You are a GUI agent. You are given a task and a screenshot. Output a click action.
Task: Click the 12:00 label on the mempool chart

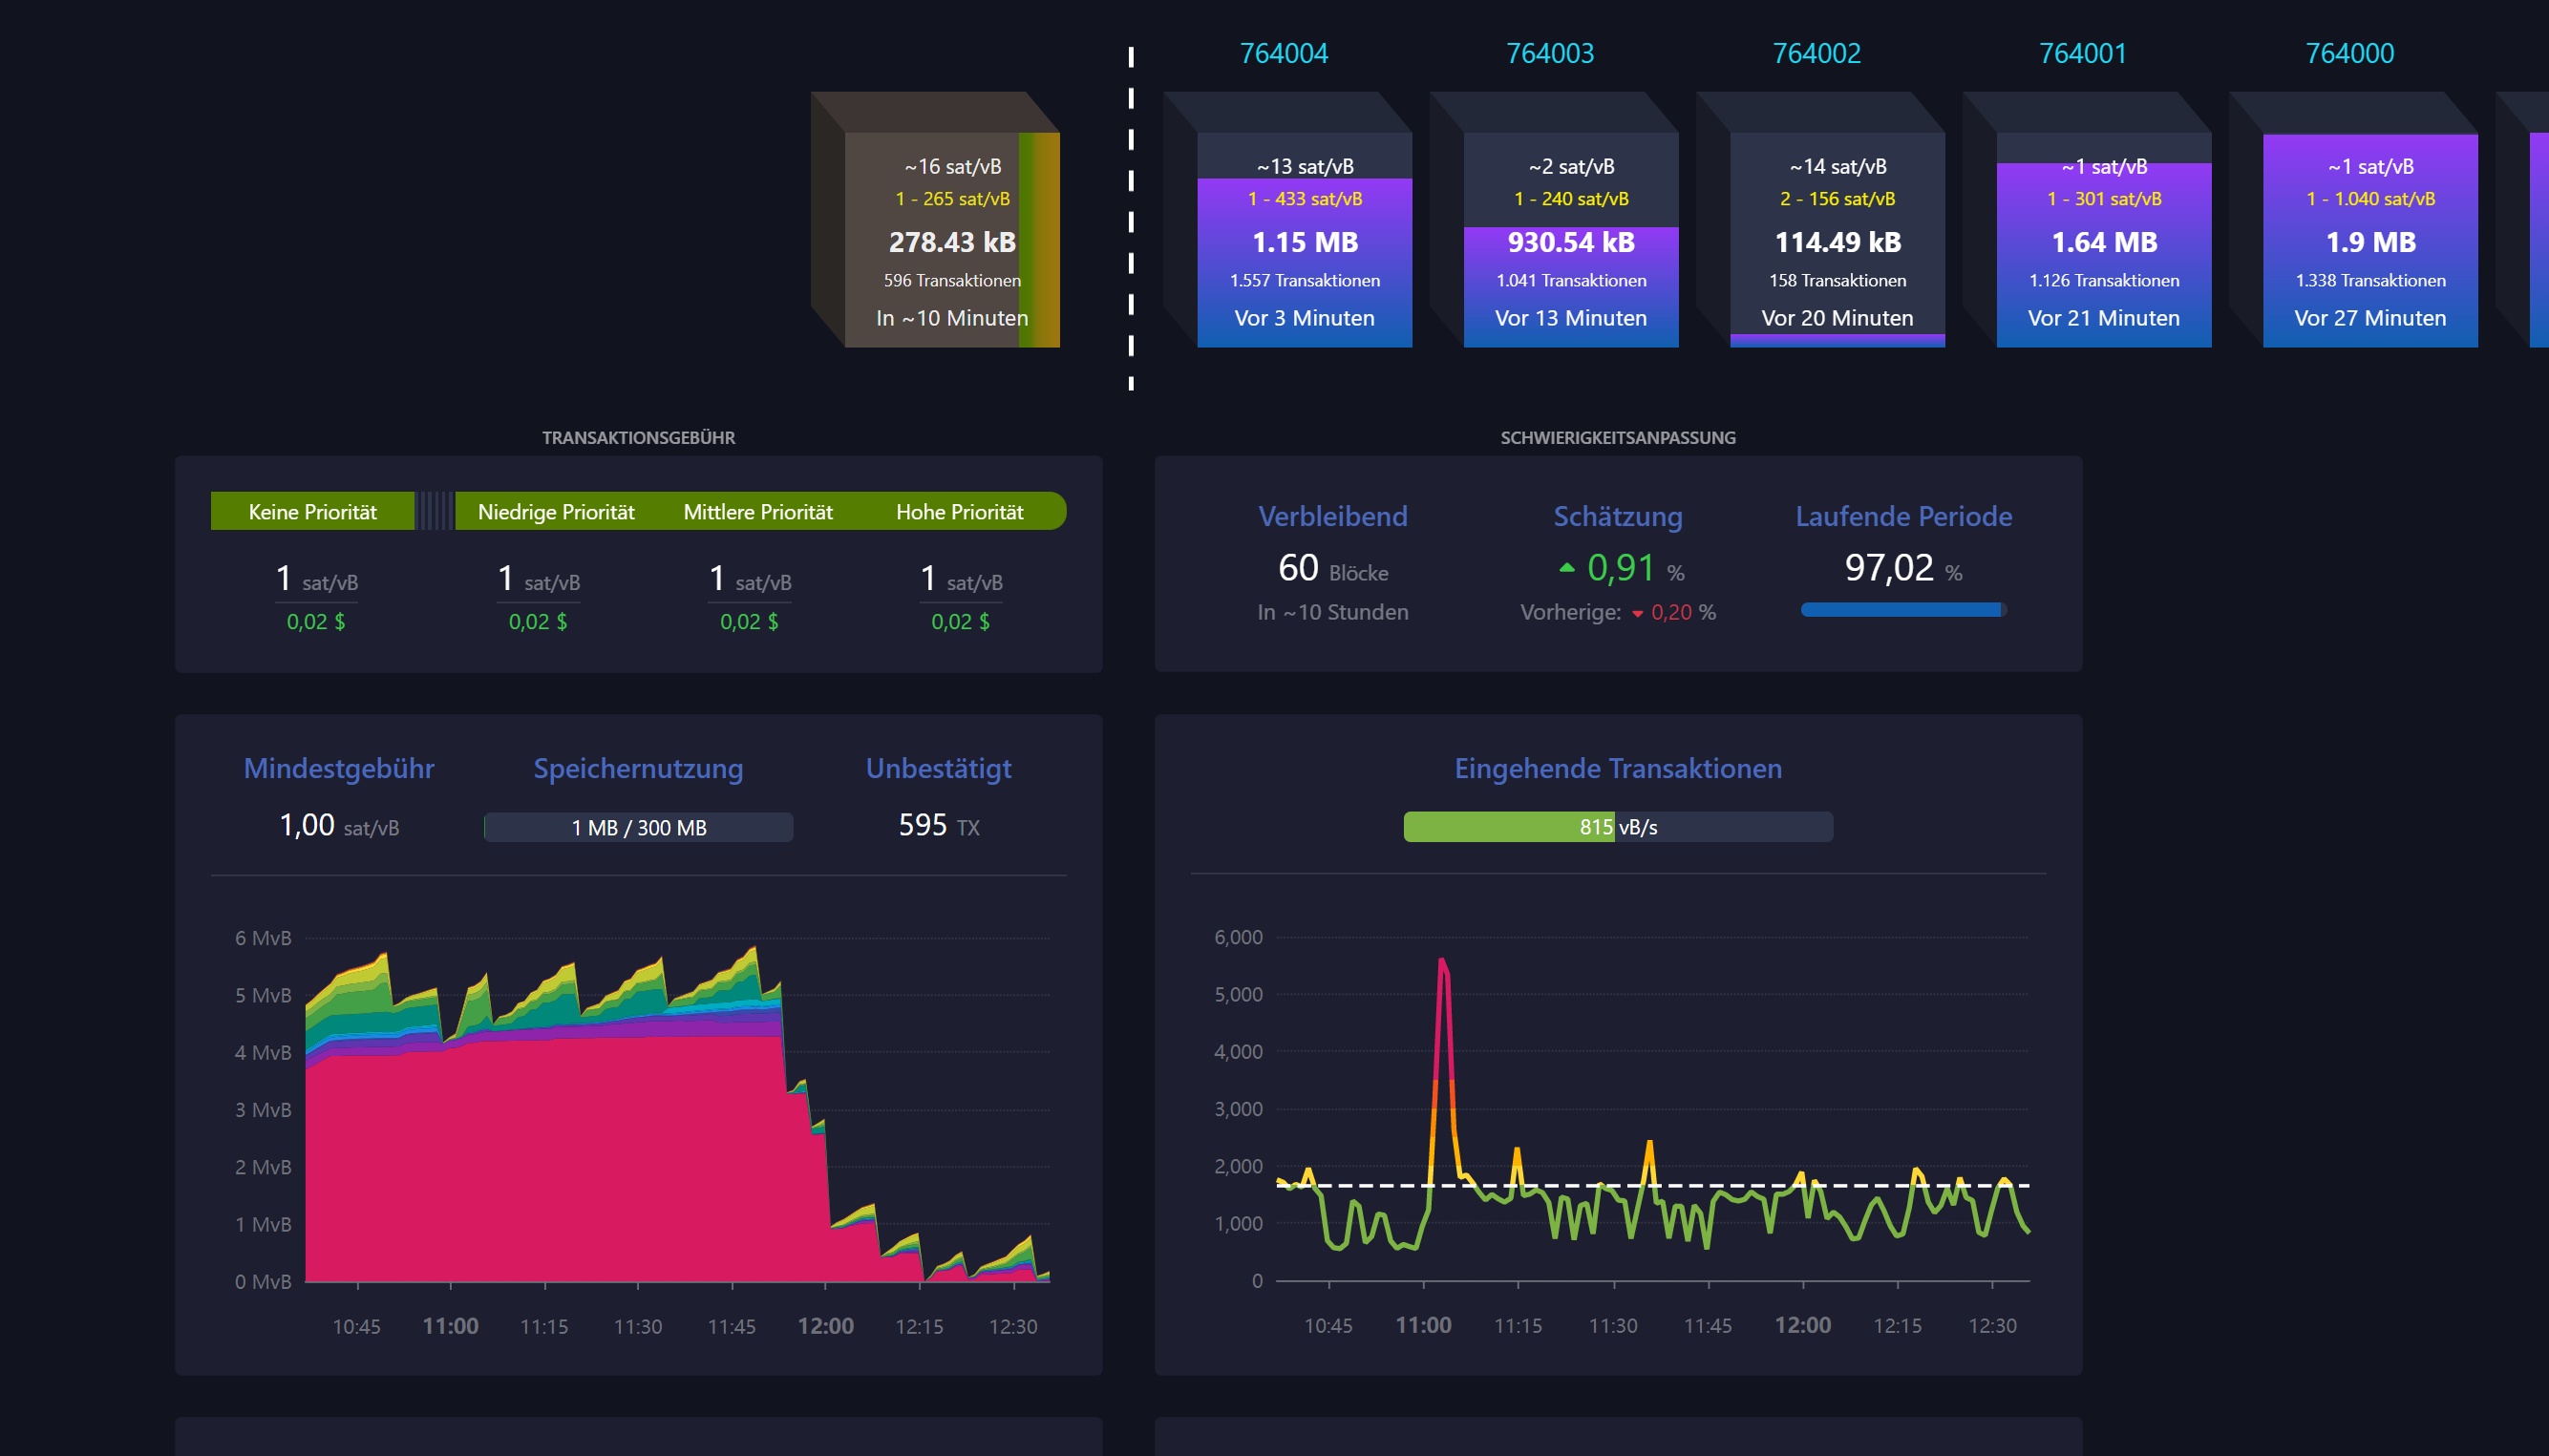coord(825,1326)
